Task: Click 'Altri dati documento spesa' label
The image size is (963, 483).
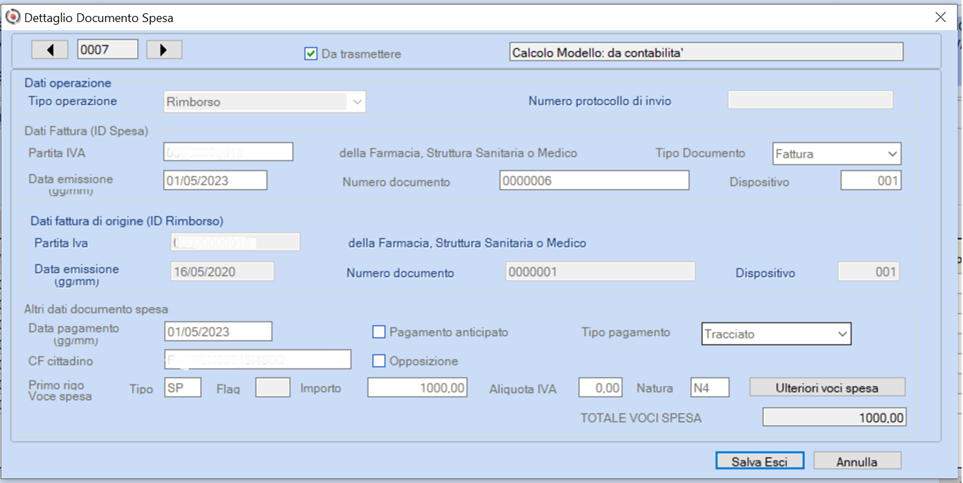Action: tap(96, 309)
